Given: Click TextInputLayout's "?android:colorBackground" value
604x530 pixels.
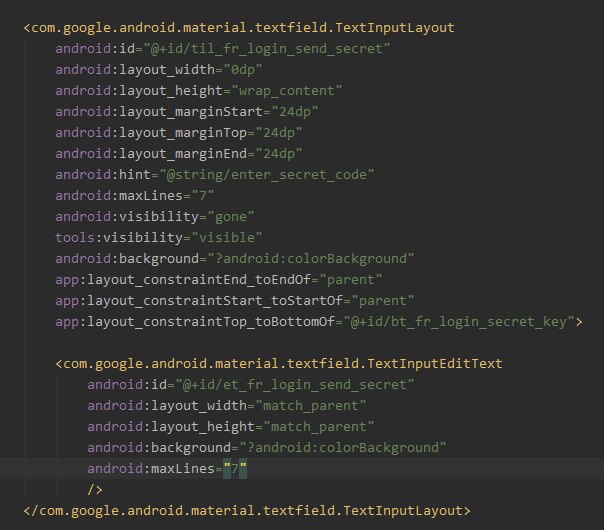Looking at the screenshot, I should (310, 259).
